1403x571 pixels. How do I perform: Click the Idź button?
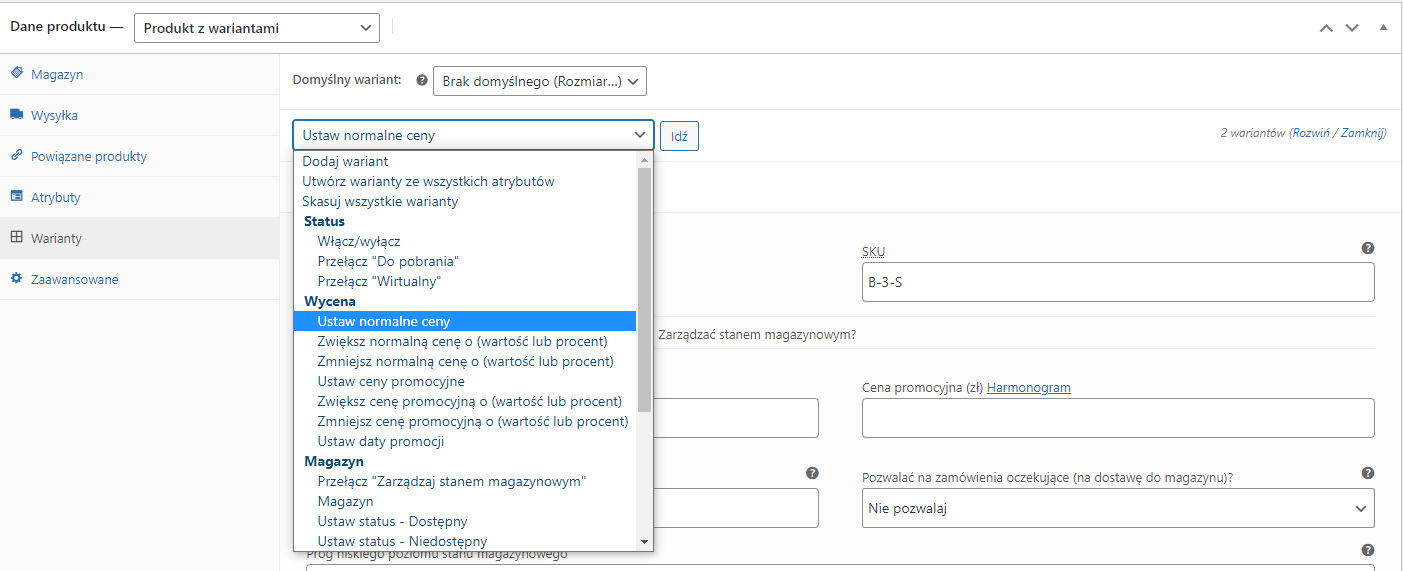[x=679, y=136]
